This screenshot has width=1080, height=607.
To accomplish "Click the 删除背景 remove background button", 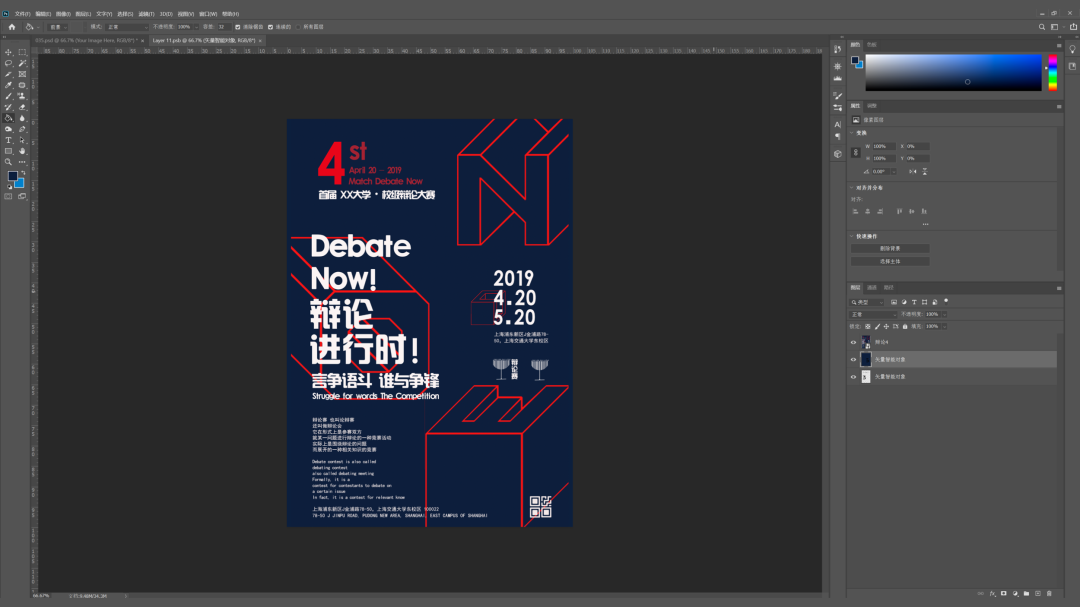I will [890, 248].
